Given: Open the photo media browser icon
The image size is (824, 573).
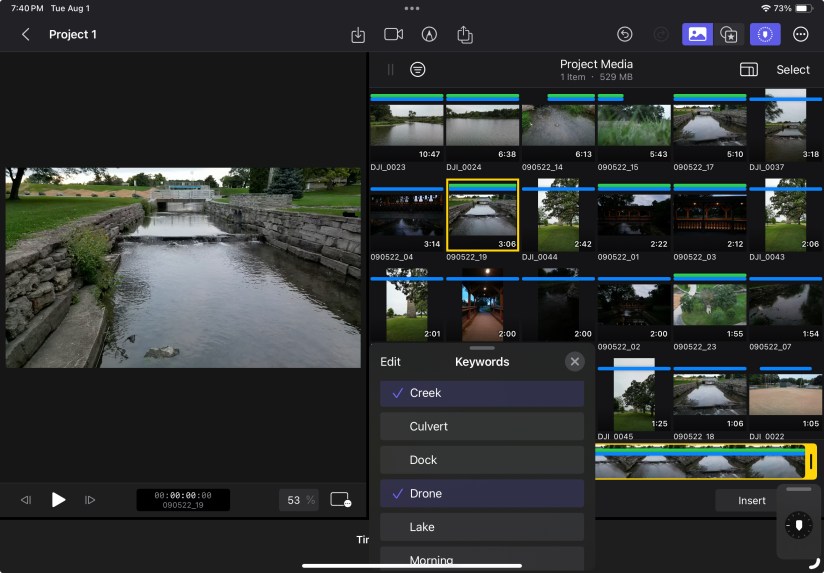Looking at the screenshot, I should [x=697, y=34].
